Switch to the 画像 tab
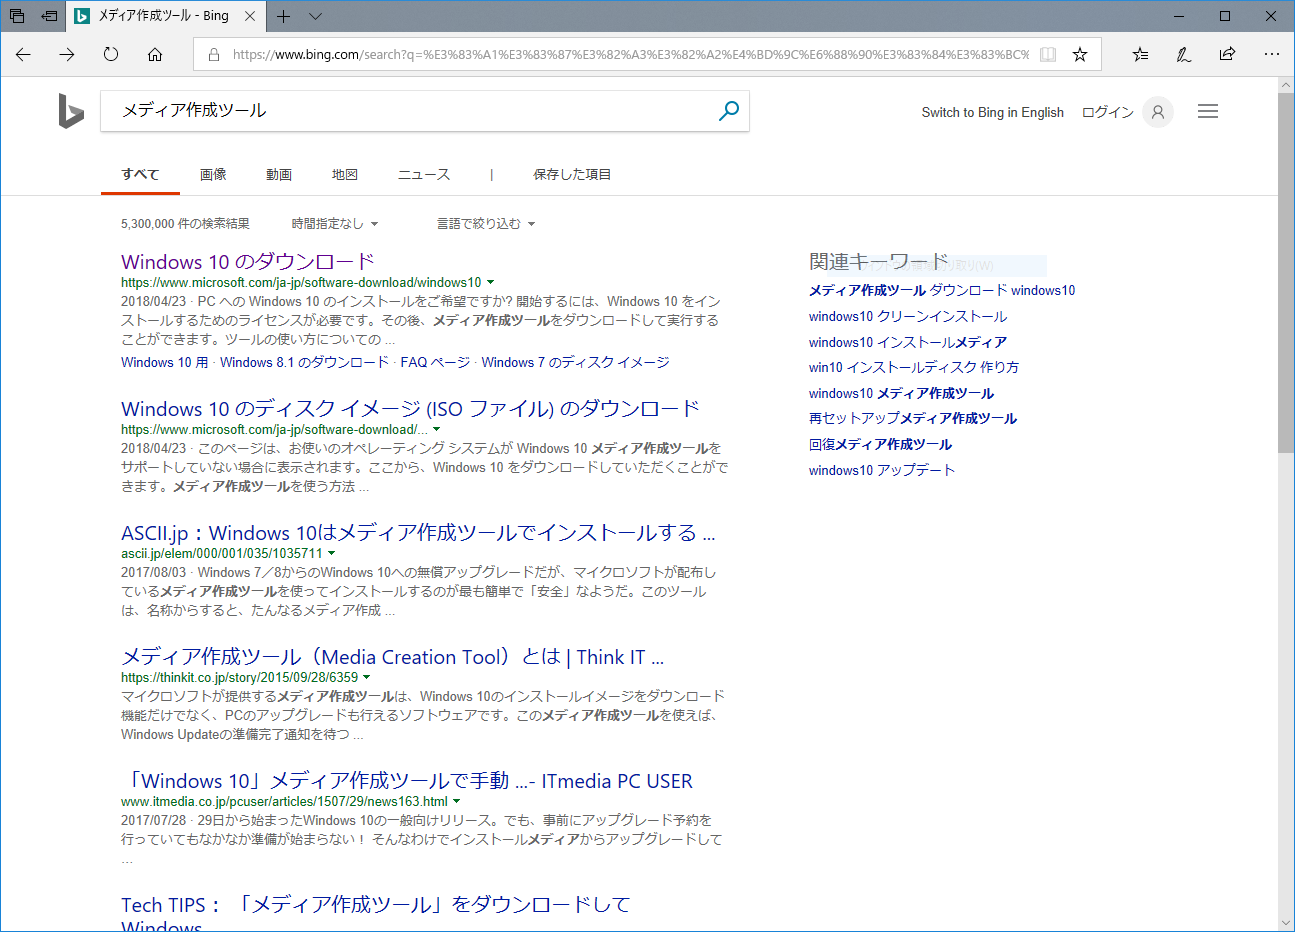This screenshot has height=932, width=1295. pos(213,174)
